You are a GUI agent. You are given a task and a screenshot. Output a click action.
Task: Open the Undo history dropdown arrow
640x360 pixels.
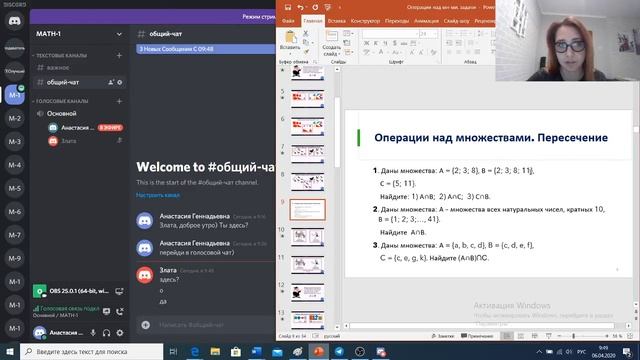coord(307,7)
